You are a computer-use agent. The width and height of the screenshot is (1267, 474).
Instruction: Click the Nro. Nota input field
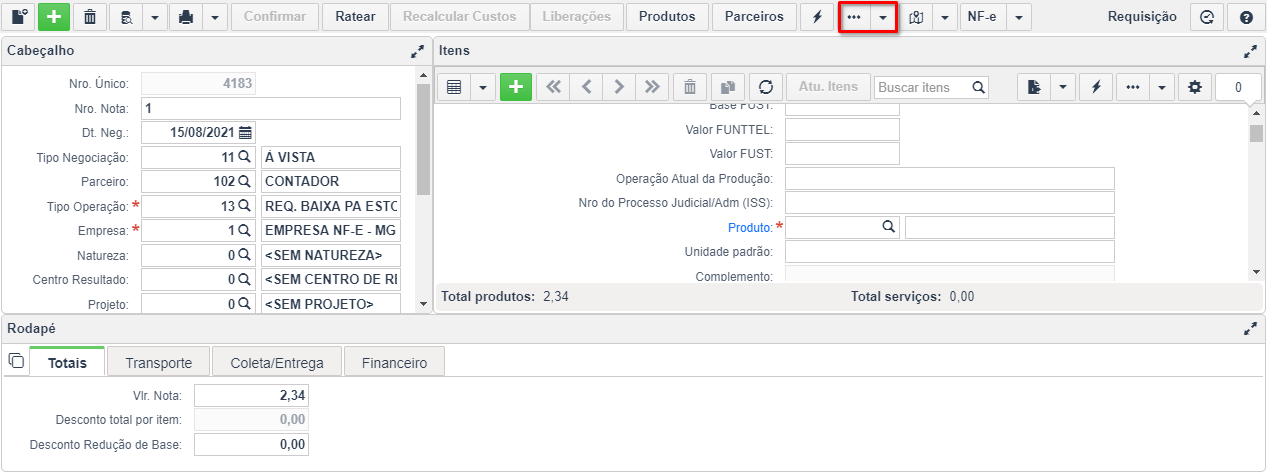pos(271,108)
